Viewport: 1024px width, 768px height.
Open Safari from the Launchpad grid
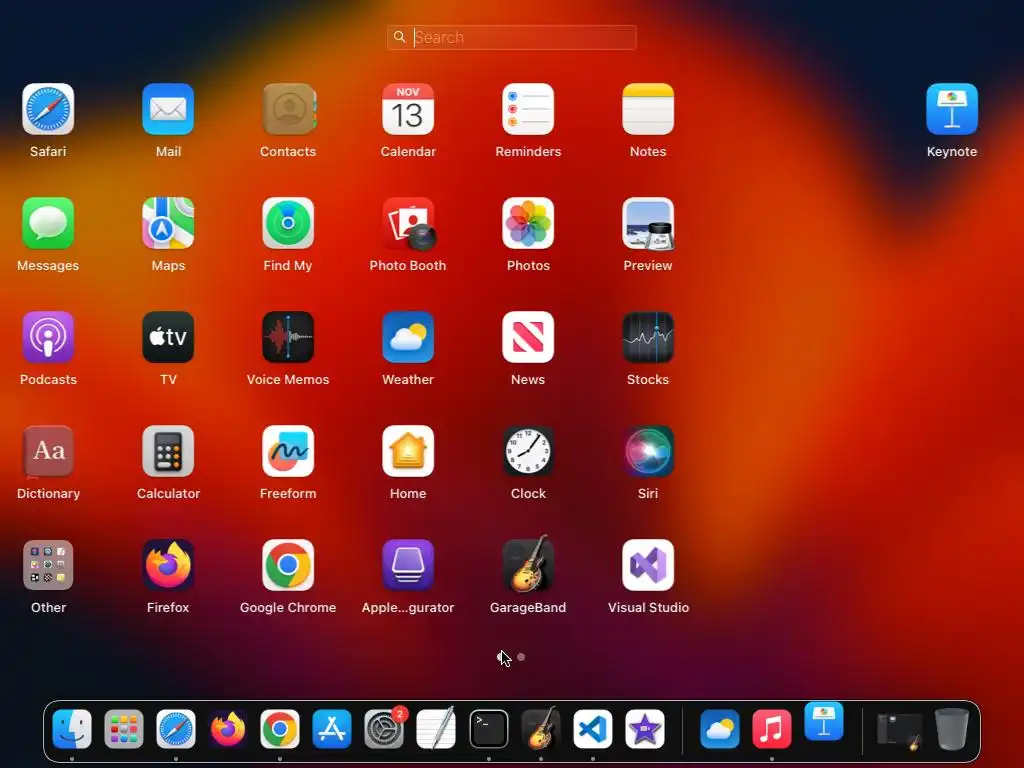pos(48,109)
